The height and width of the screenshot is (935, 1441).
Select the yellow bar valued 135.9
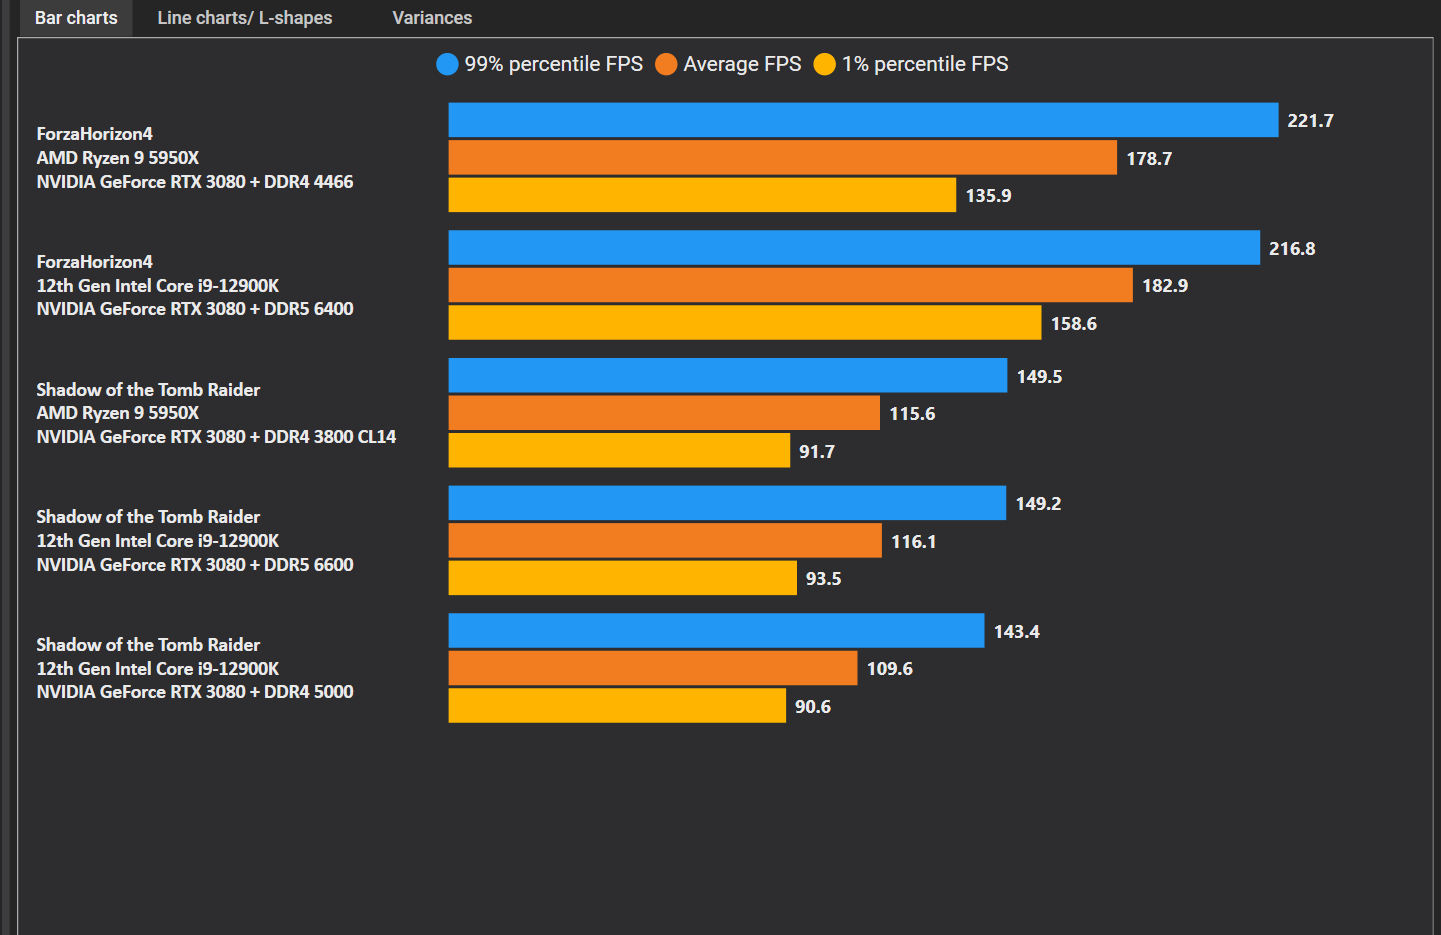pyautogui.click(x=702, y=195)
